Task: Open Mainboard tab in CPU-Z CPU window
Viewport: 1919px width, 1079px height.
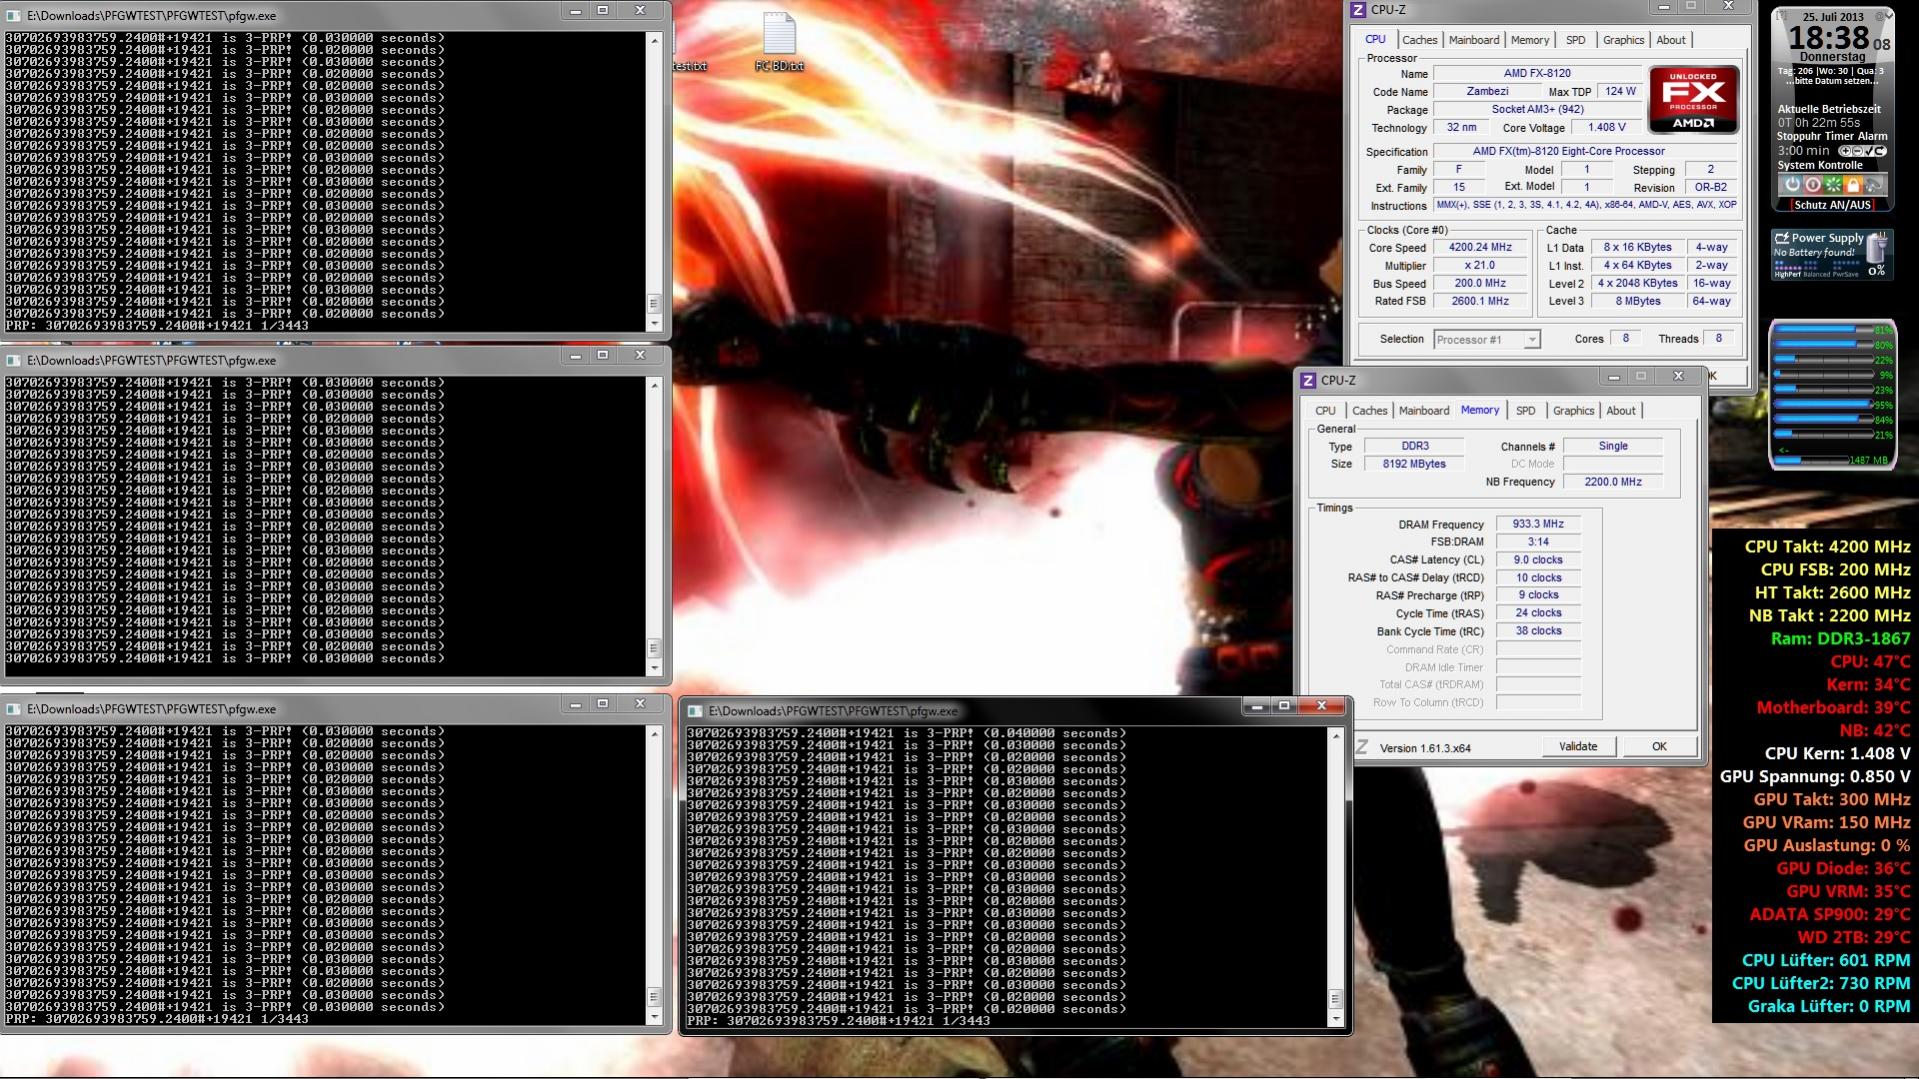Action: tap(1474, 40)
